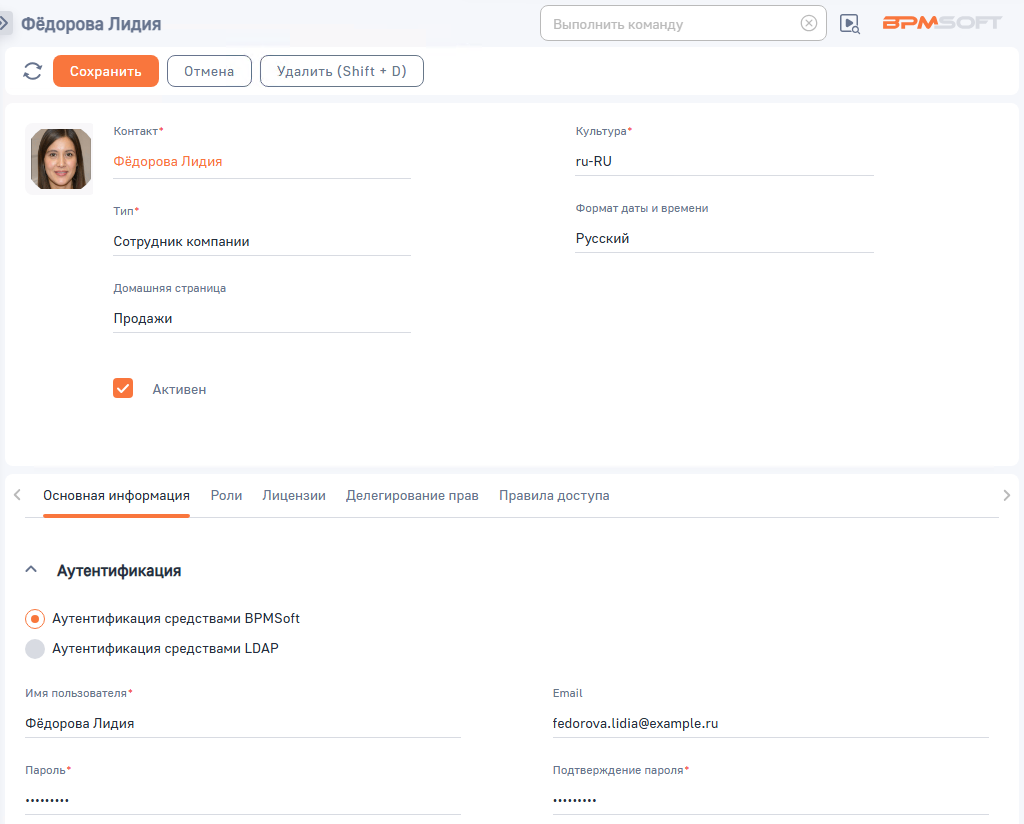The height and width of the screenshot is (824, 1024).
Task: Switch to the Лицензии tab
Action: point(294,496)
